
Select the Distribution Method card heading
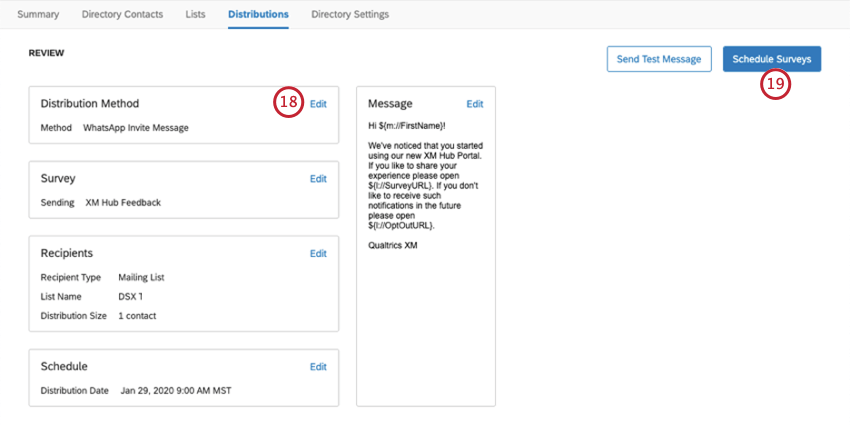click(90, 103)
